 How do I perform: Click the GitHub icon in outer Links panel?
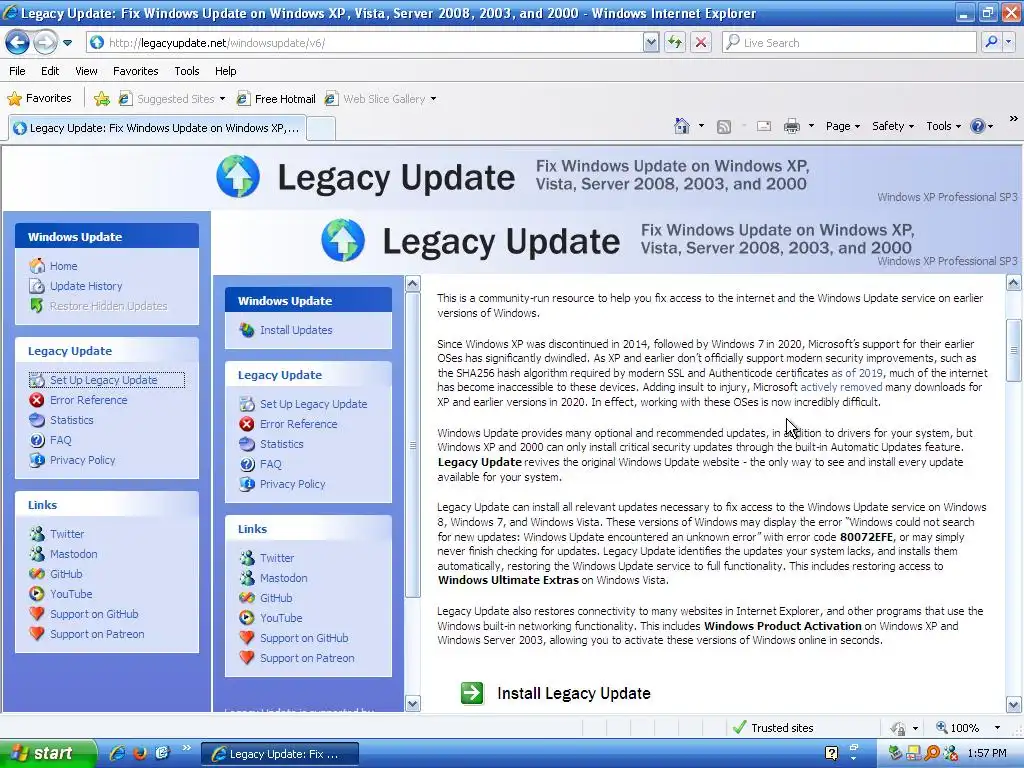click(x=37, y=574)
